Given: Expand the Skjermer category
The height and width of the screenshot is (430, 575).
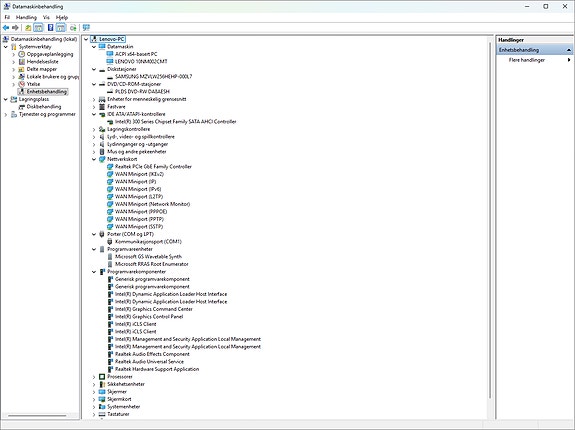Looking at the screenshot, I should click(94, 392).
